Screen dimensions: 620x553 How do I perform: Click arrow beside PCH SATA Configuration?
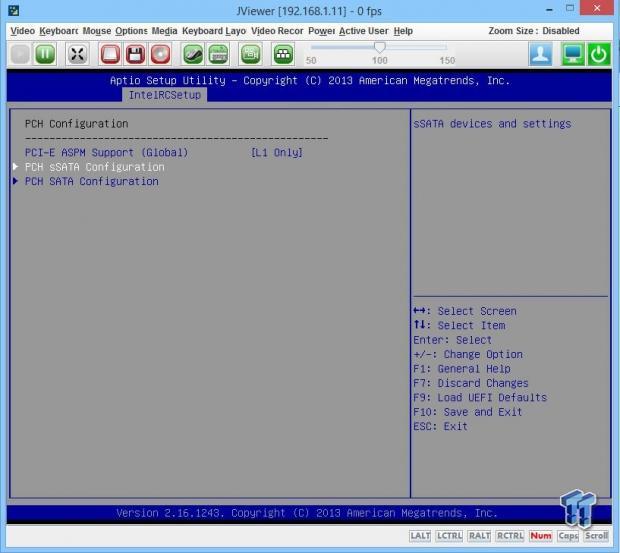[x=15, y=181]
